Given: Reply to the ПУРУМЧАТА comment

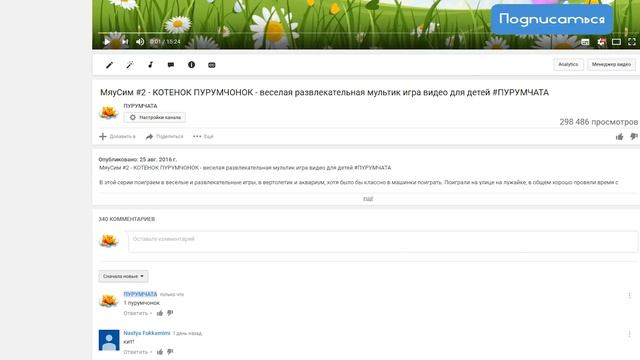Looking at the screenshot, I should pos(136,313).
